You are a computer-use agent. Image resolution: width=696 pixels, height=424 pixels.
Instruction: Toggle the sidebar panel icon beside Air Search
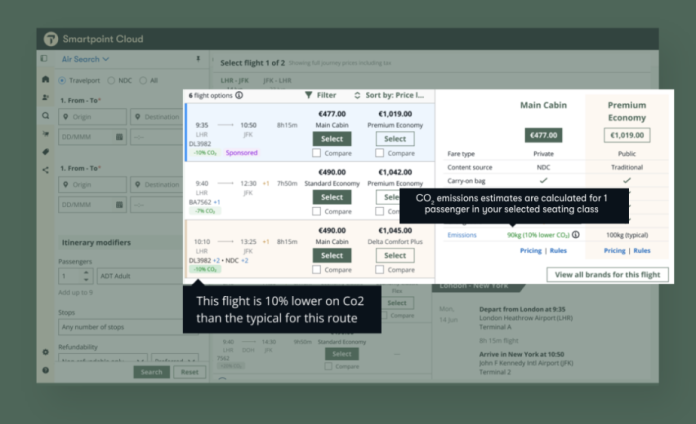tap(44, 59)
